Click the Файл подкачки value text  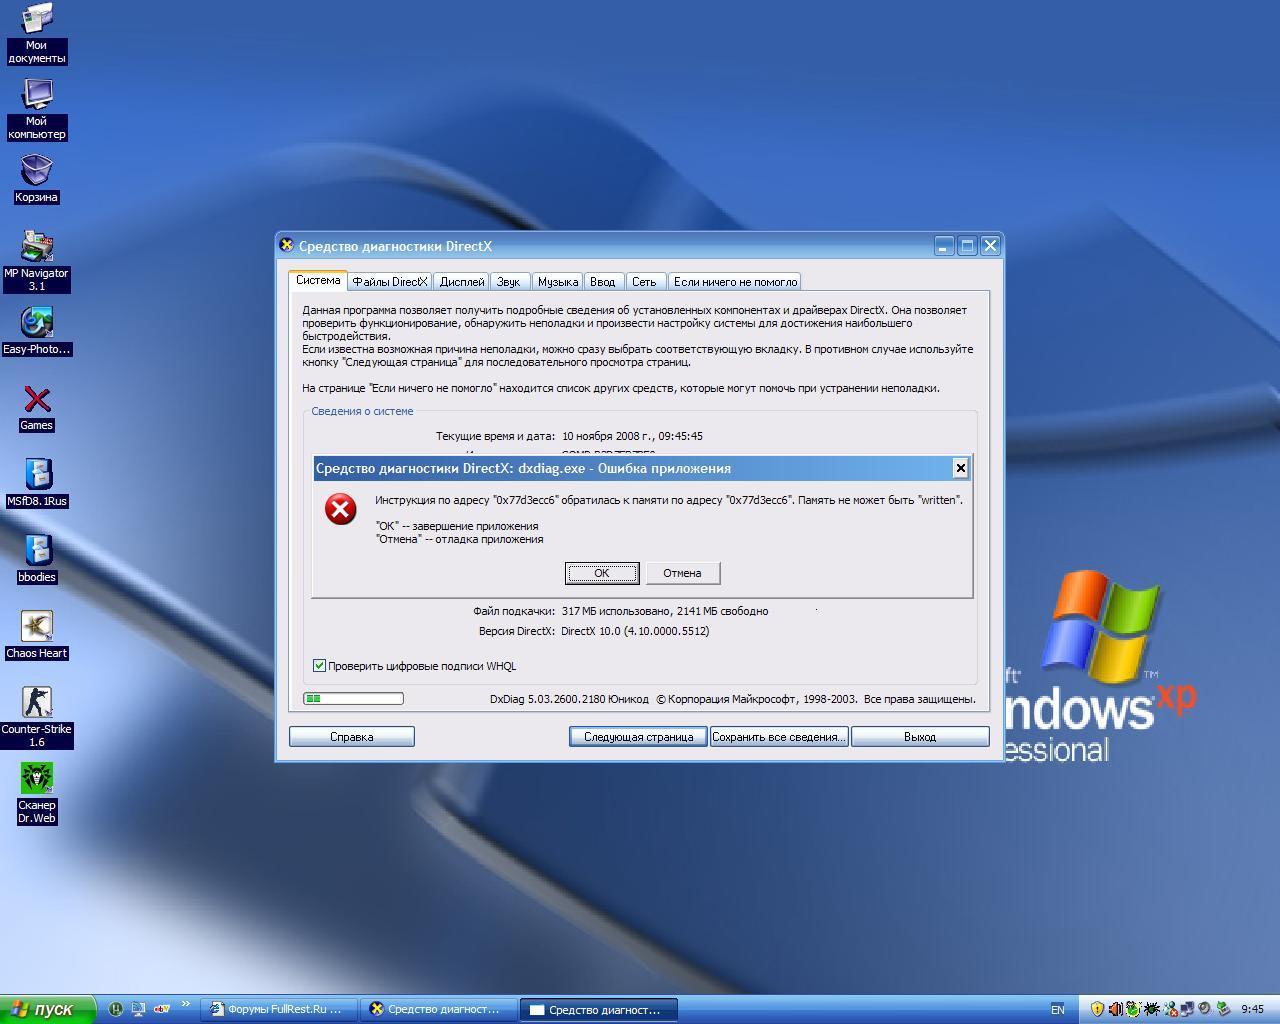point(665,611)
